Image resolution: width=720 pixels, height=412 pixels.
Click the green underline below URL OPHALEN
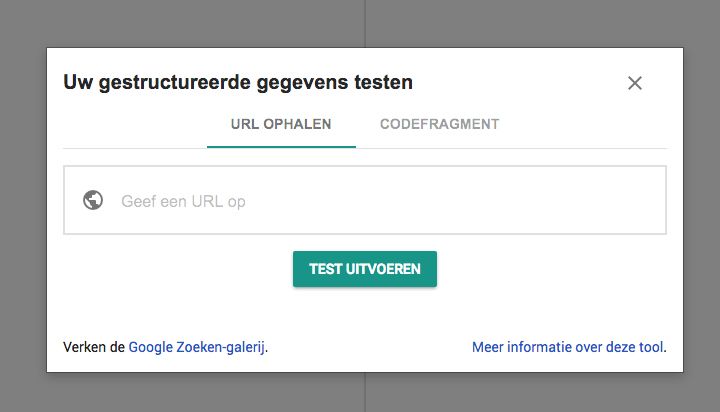pos(281,146)
